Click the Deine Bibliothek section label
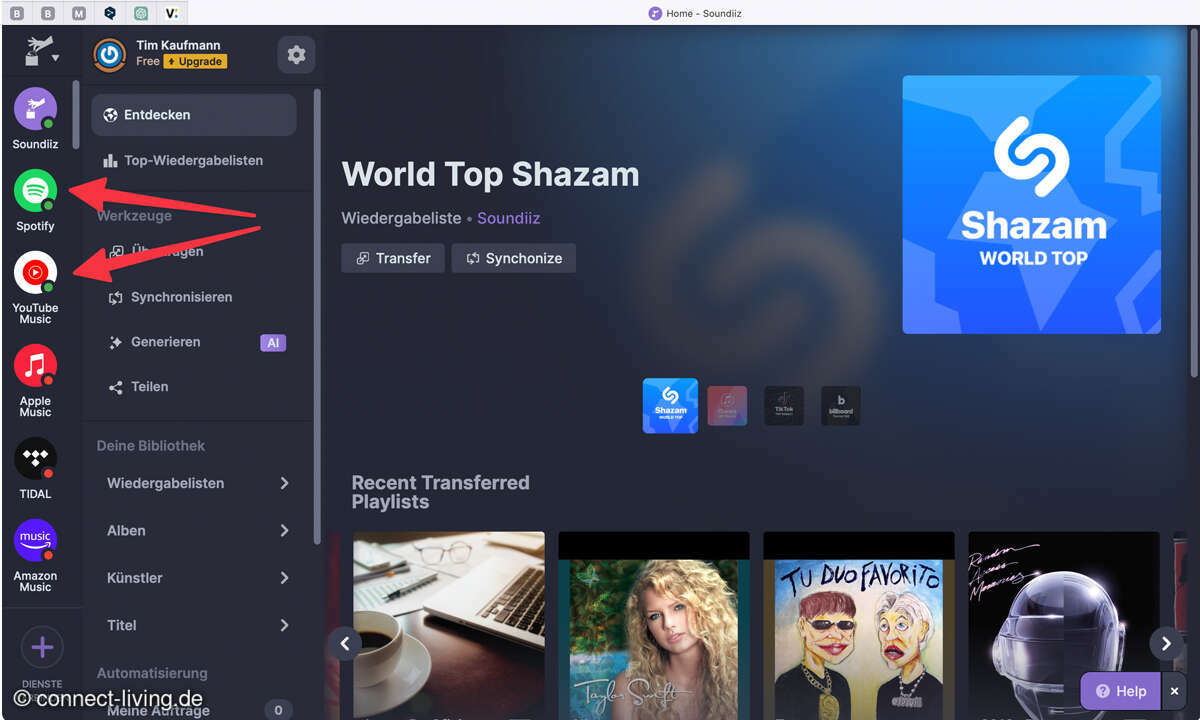The width and height of the screenshot is (1200, 720). point(151,446)
